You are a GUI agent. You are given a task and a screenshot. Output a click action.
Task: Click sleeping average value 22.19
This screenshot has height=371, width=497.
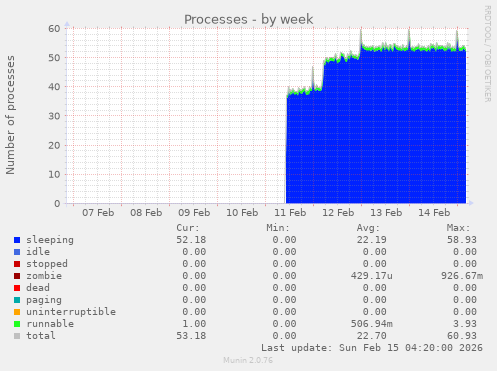[371, 240]
